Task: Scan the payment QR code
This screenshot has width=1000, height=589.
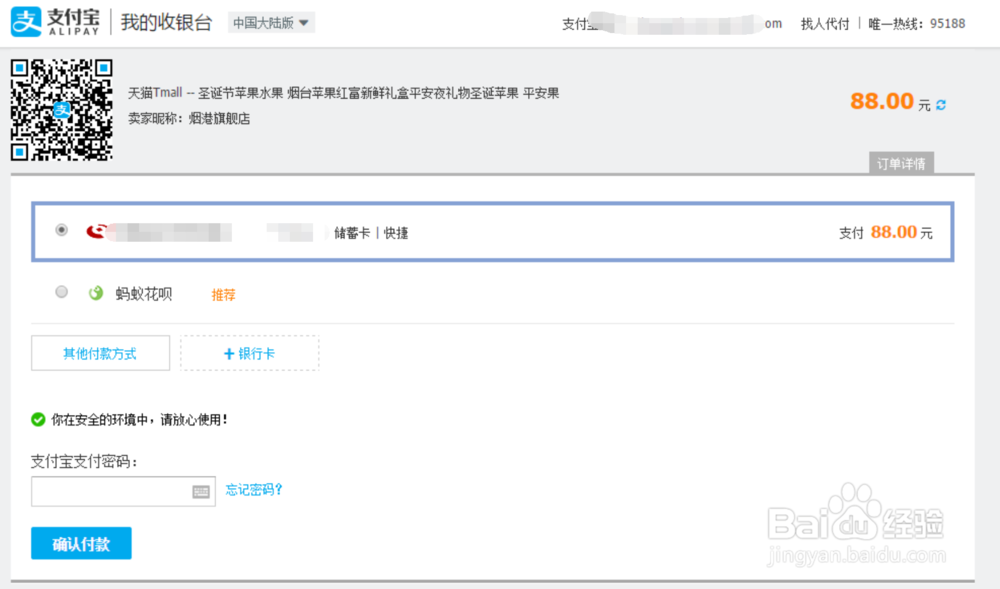Action: (62, 108)
